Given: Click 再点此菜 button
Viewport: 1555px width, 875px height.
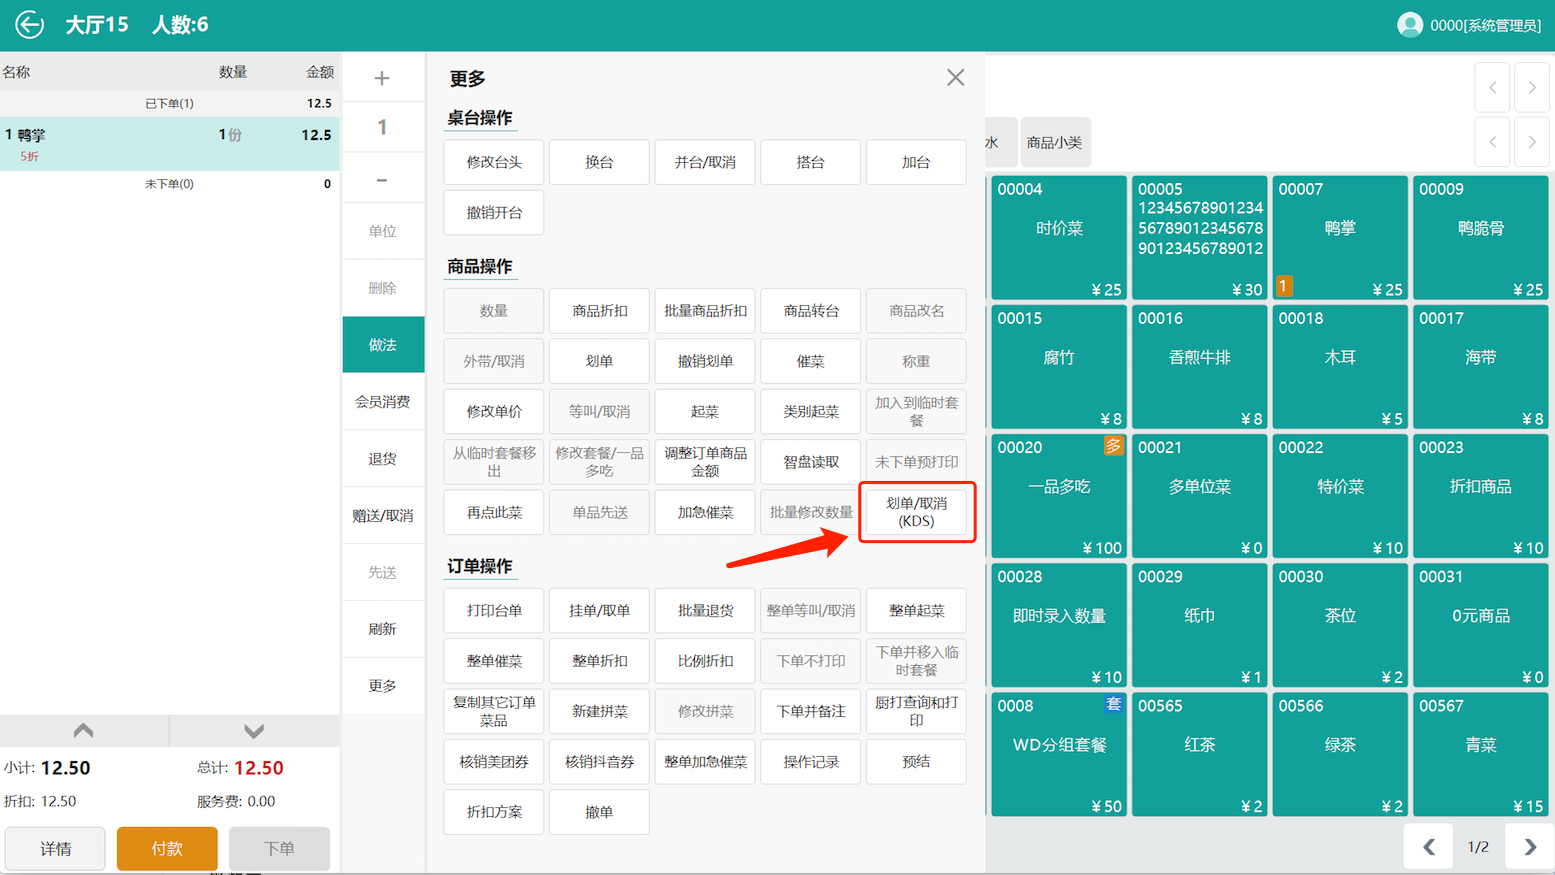Looking at the screenshot, I should (x=494, y=512).
